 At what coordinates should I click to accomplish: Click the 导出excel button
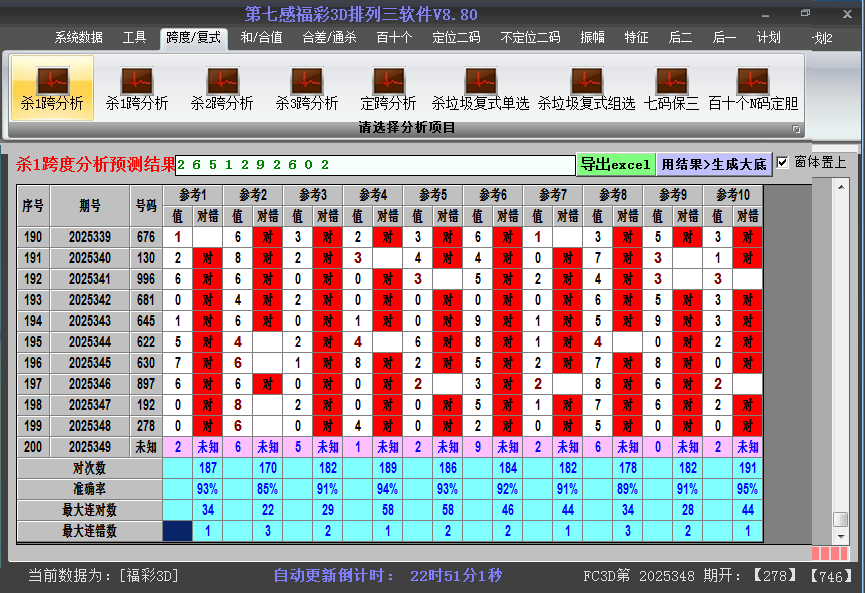click(x=615, y=164)
